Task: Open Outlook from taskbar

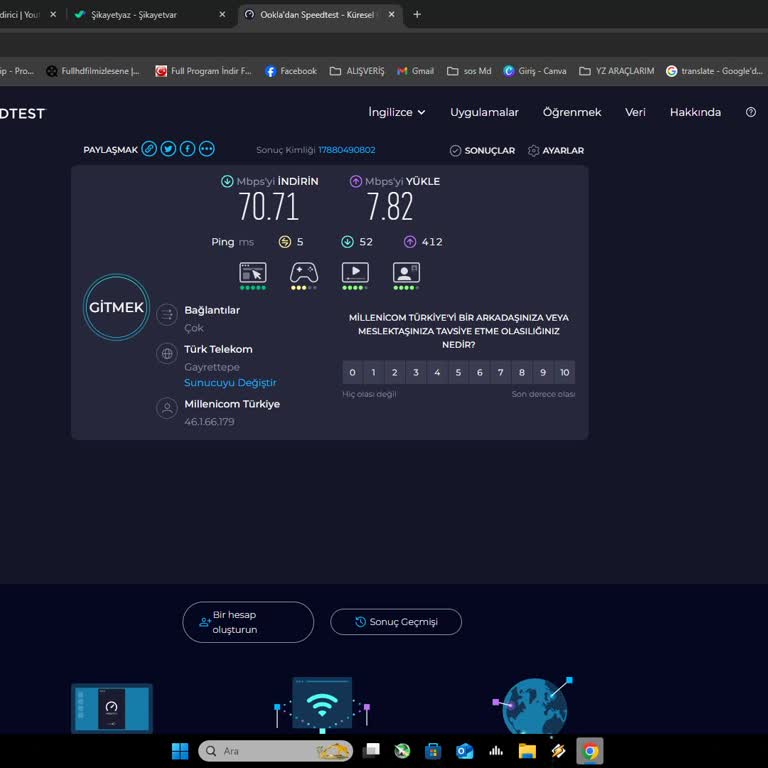Action: [x=464, y=751]
